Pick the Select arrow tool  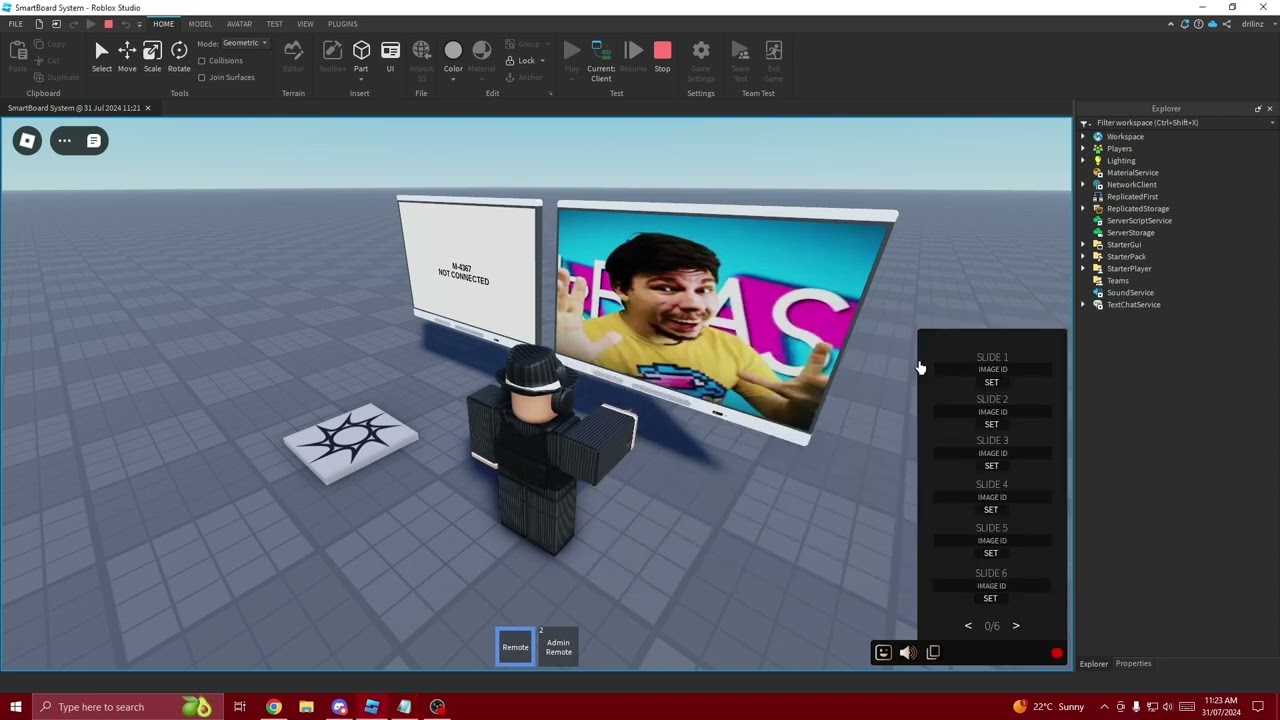click(102, 56)
